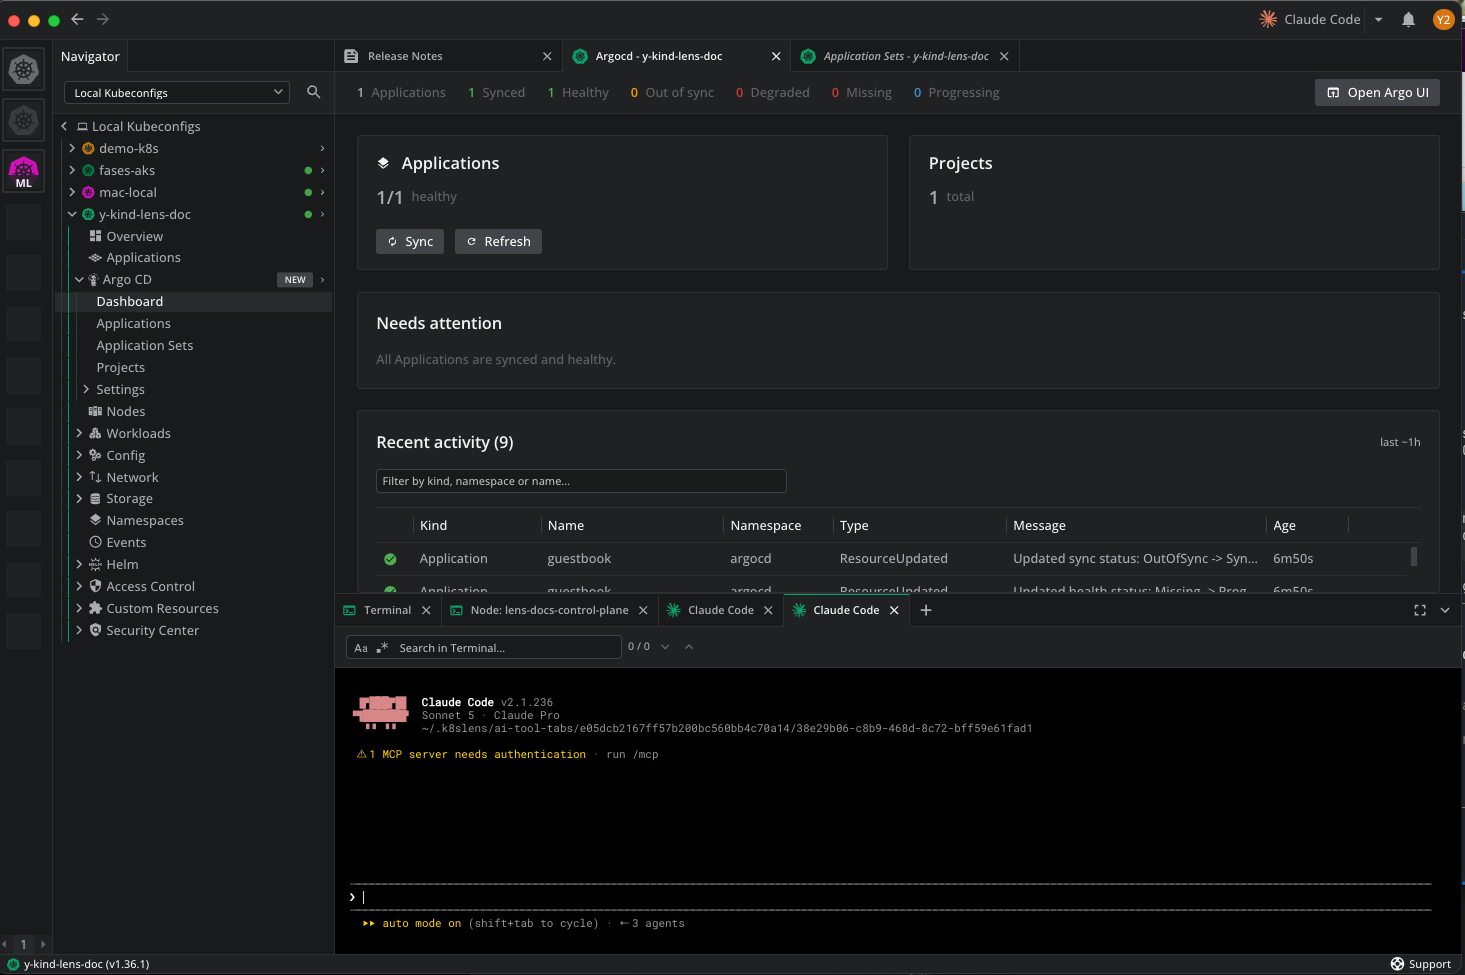Viewport: 1465px width, 975px height.
Task: Click the forward navigation arrow
Action: click(103, 19)
